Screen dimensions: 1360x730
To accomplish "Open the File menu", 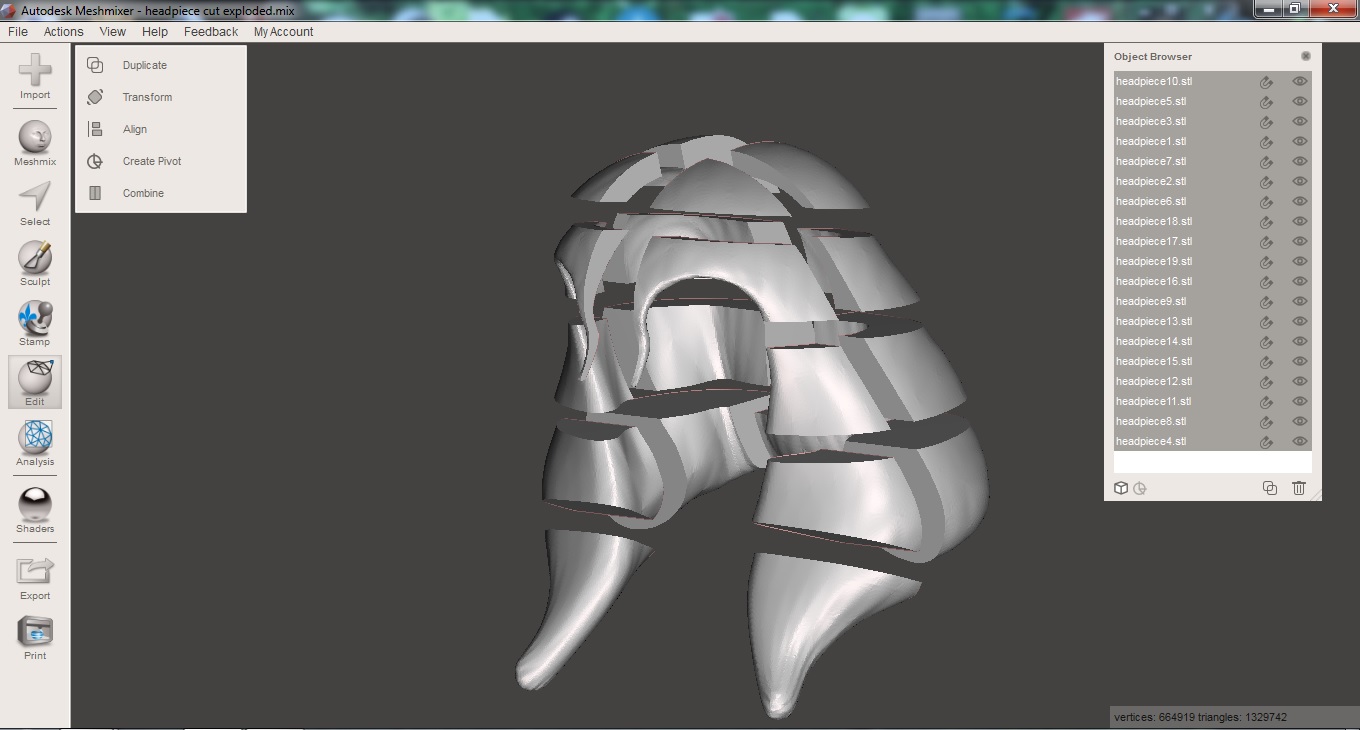I will click(18, 32).
